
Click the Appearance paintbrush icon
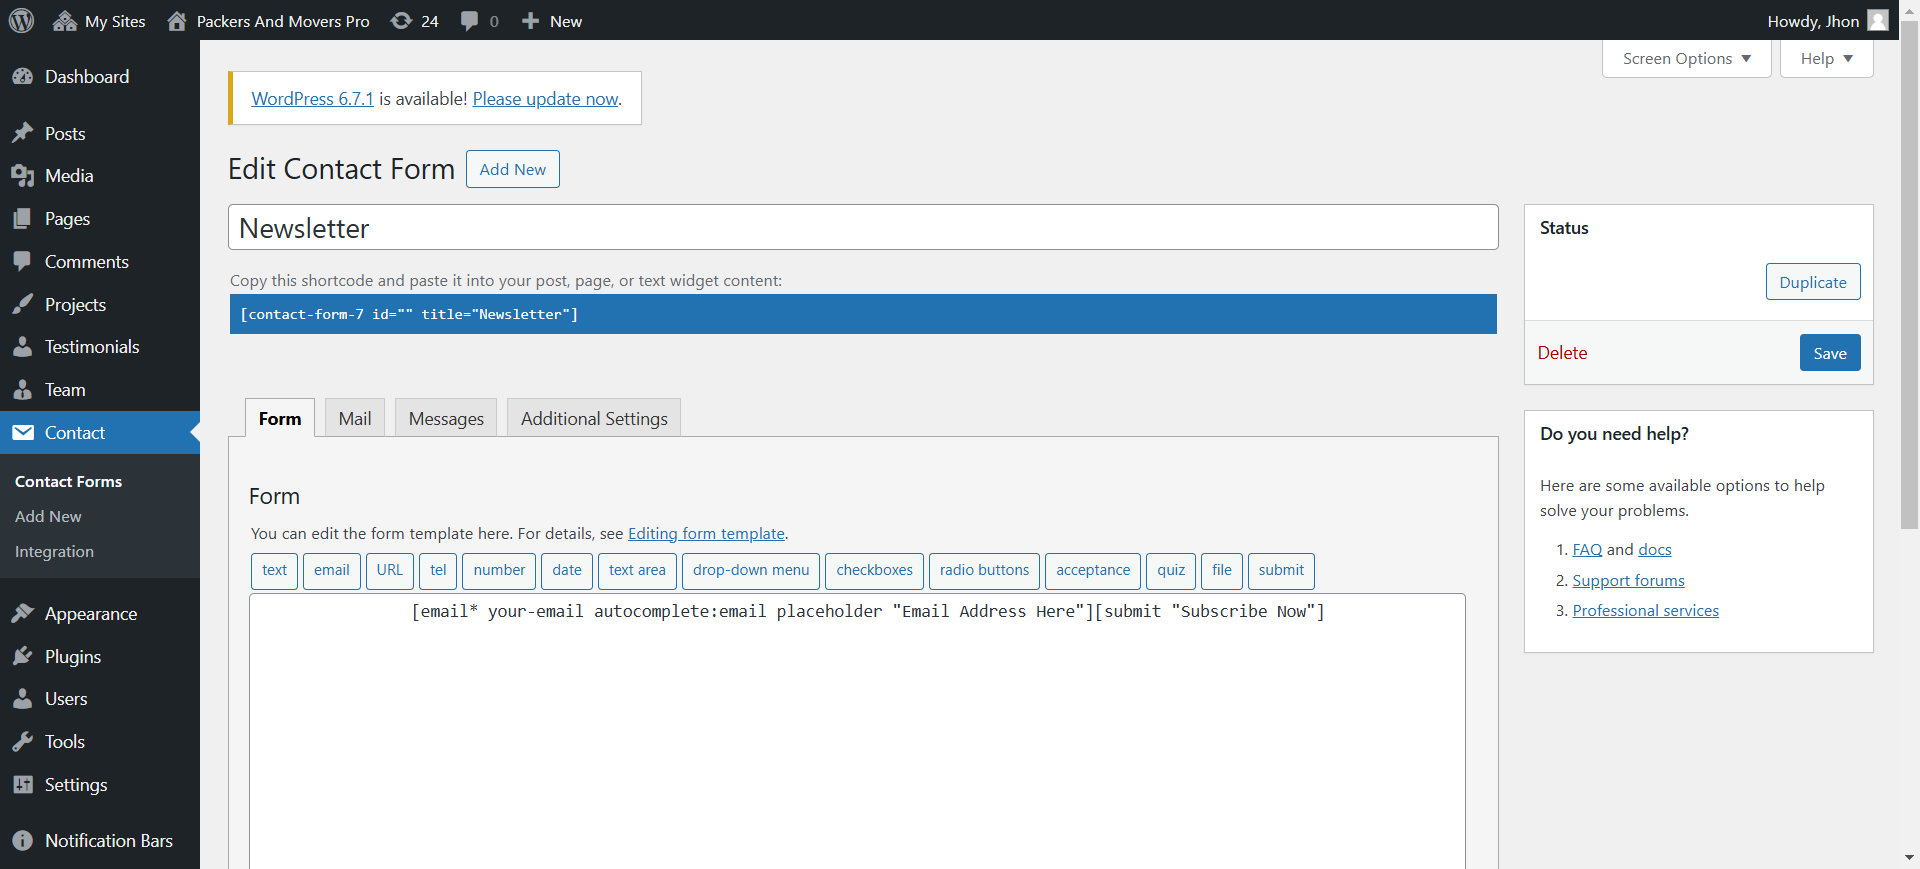pyautogui.click(x=22, y=614)
